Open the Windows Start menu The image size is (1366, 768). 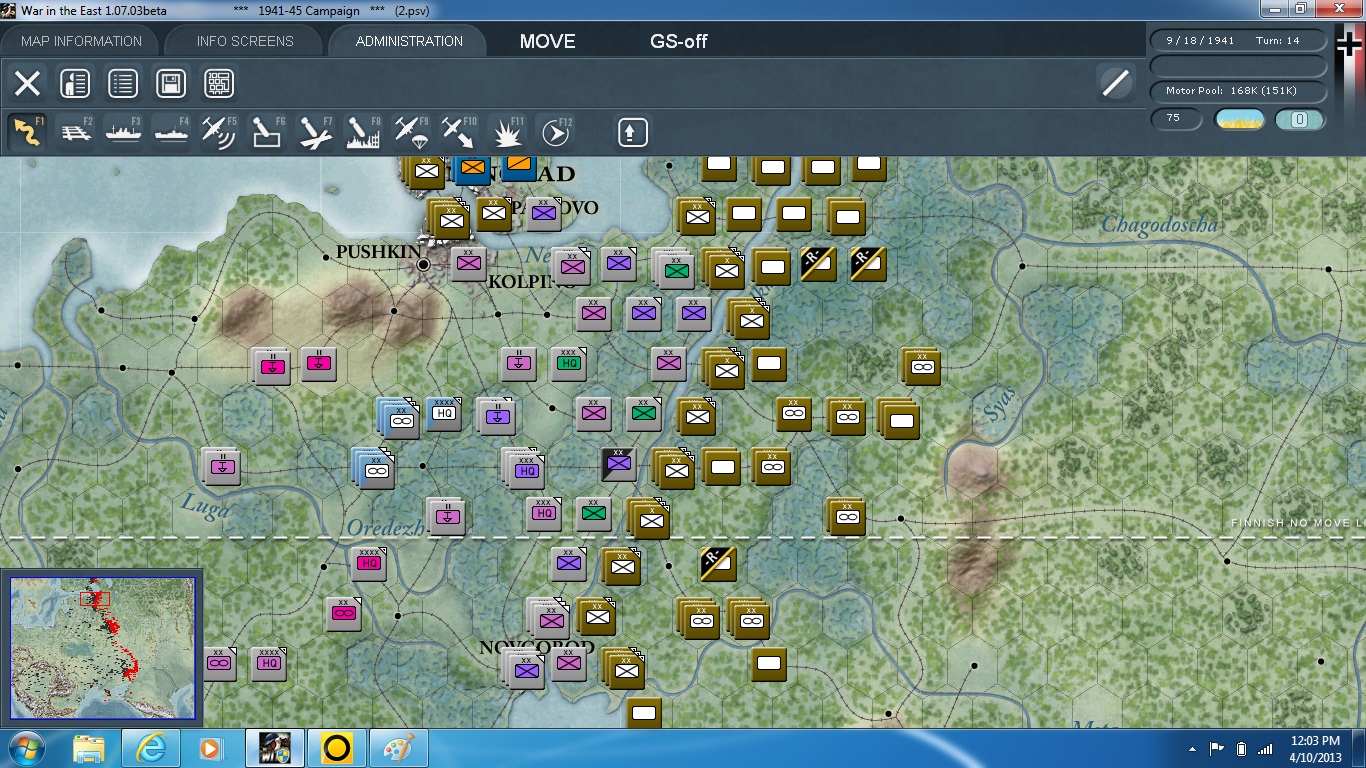pyautogui.click(x=27, y=748)
